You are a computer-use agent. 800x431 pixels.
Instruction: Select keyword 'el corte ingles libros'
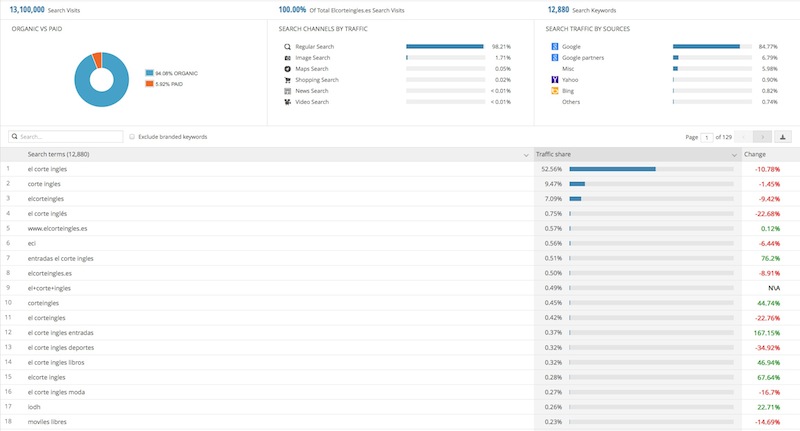click(56, 362)
